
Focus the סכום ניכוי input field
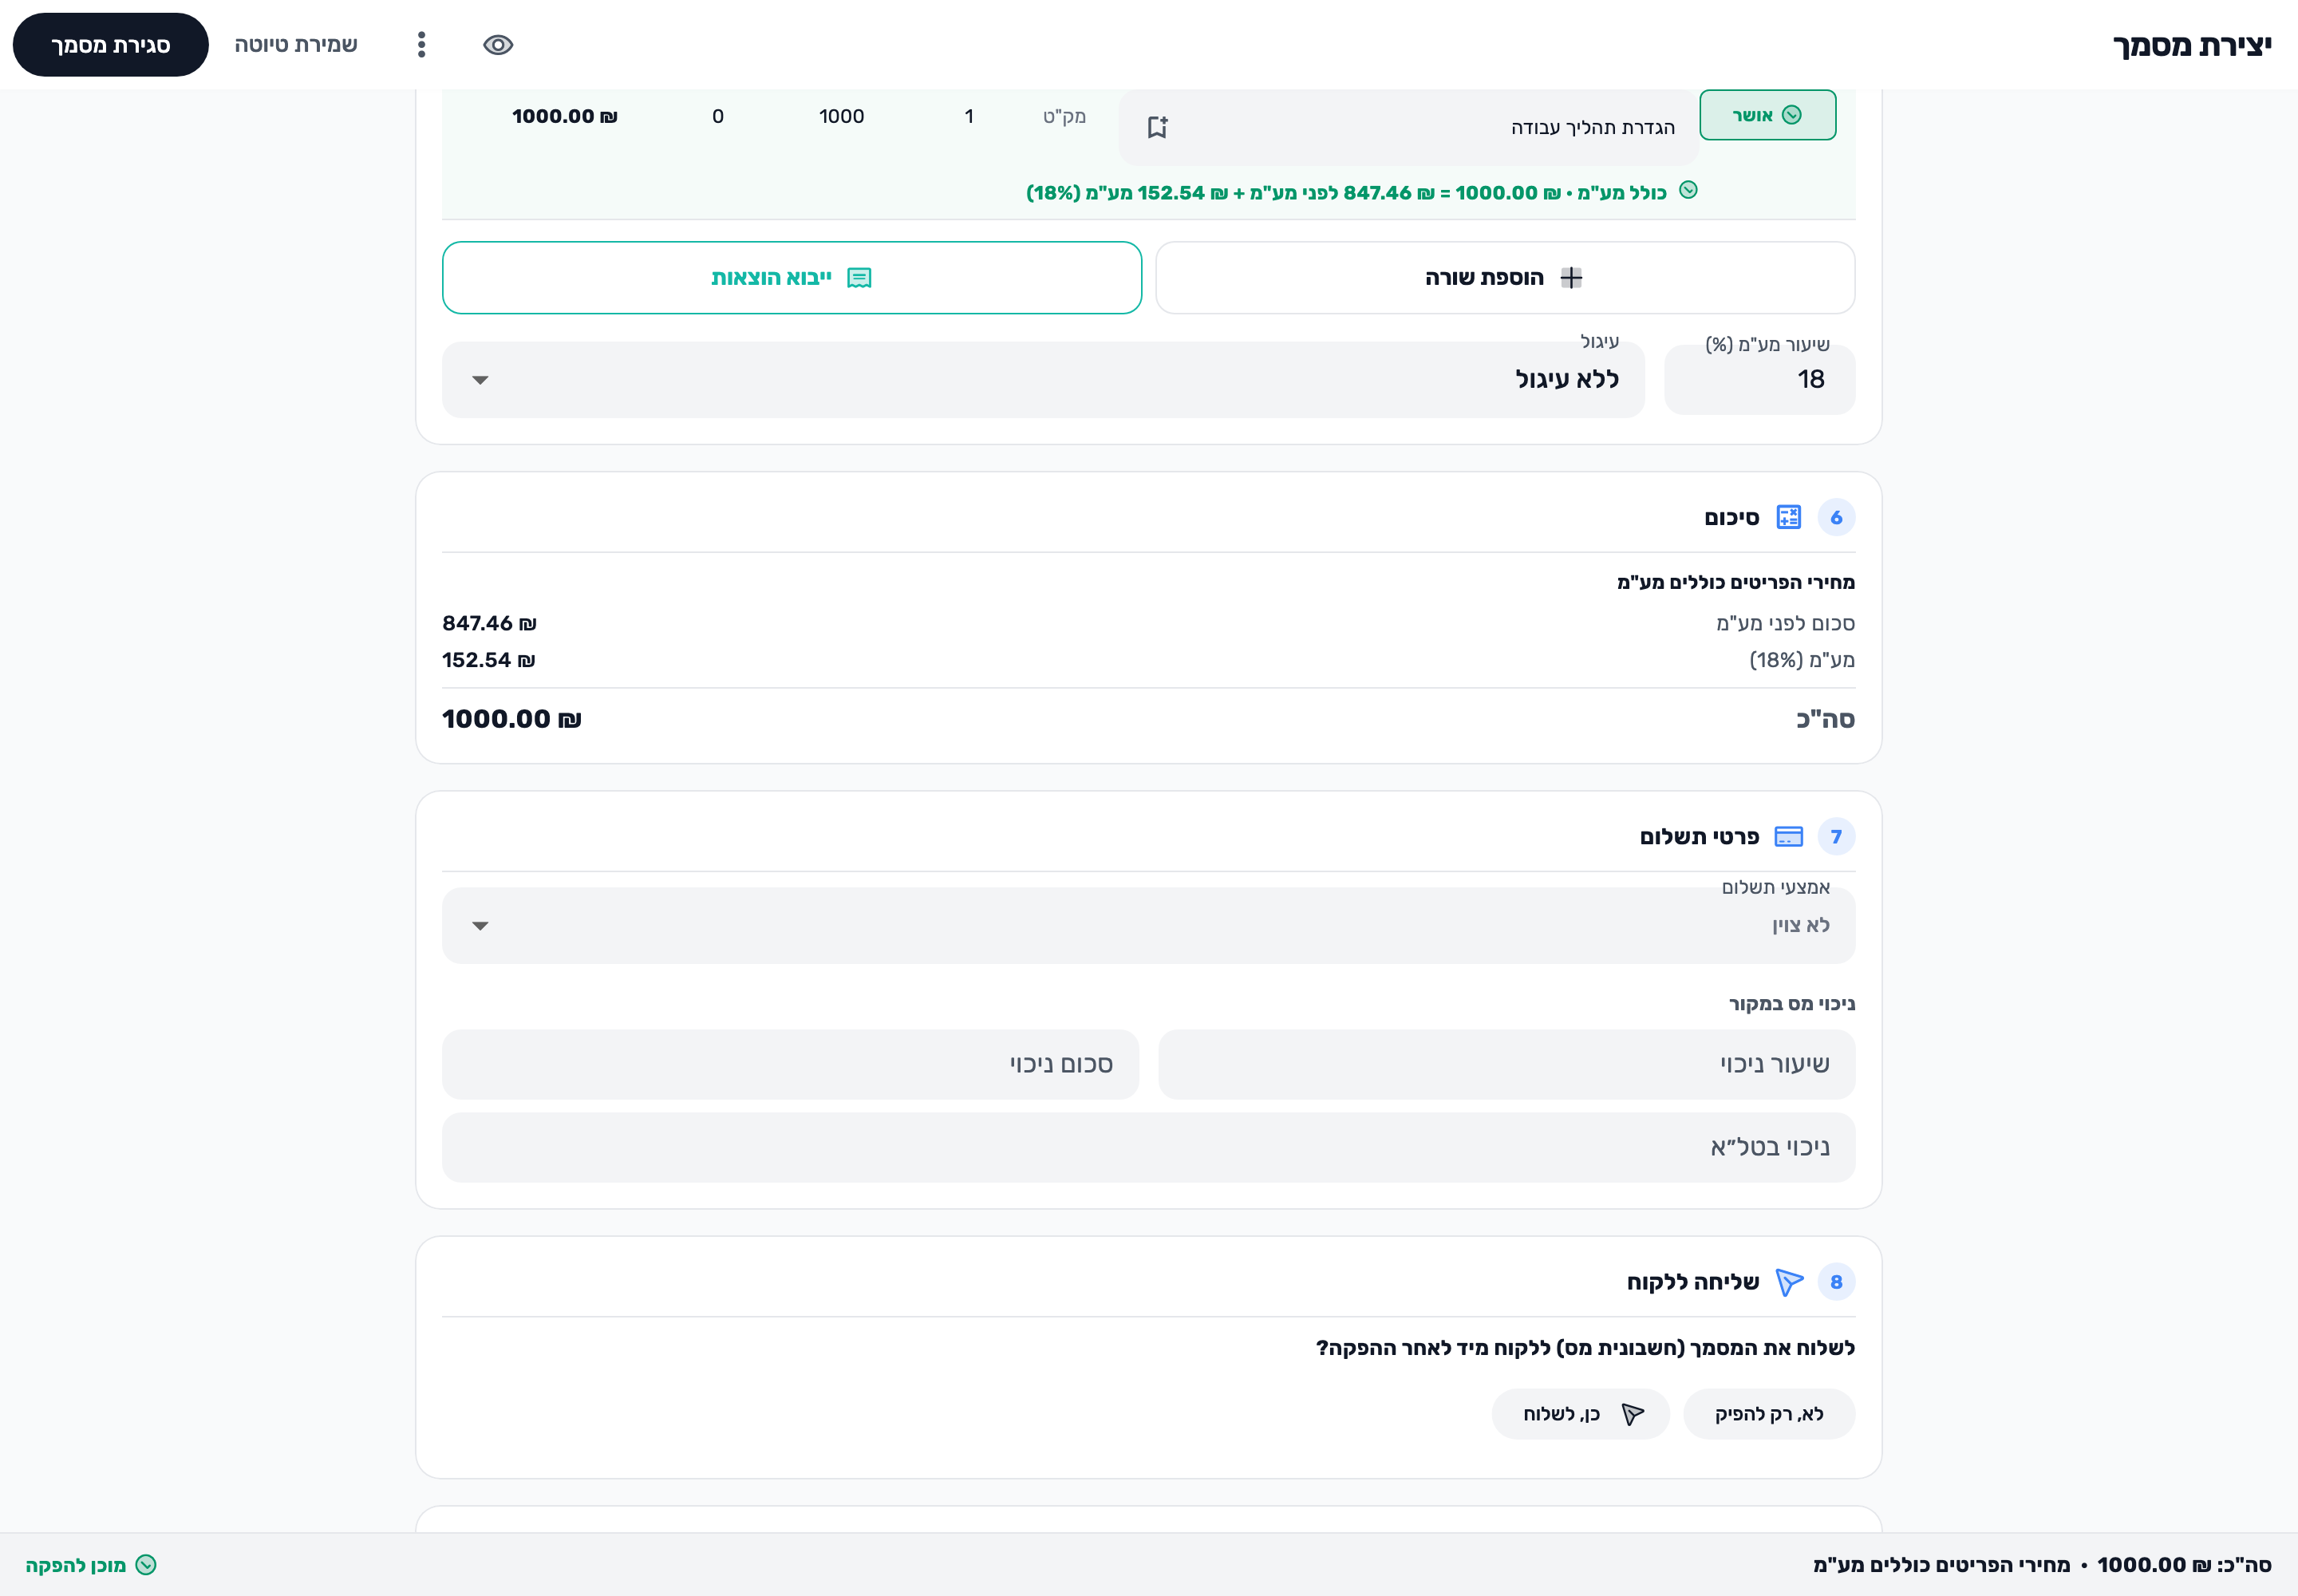pyautogui.click(x=791, y=1065)
